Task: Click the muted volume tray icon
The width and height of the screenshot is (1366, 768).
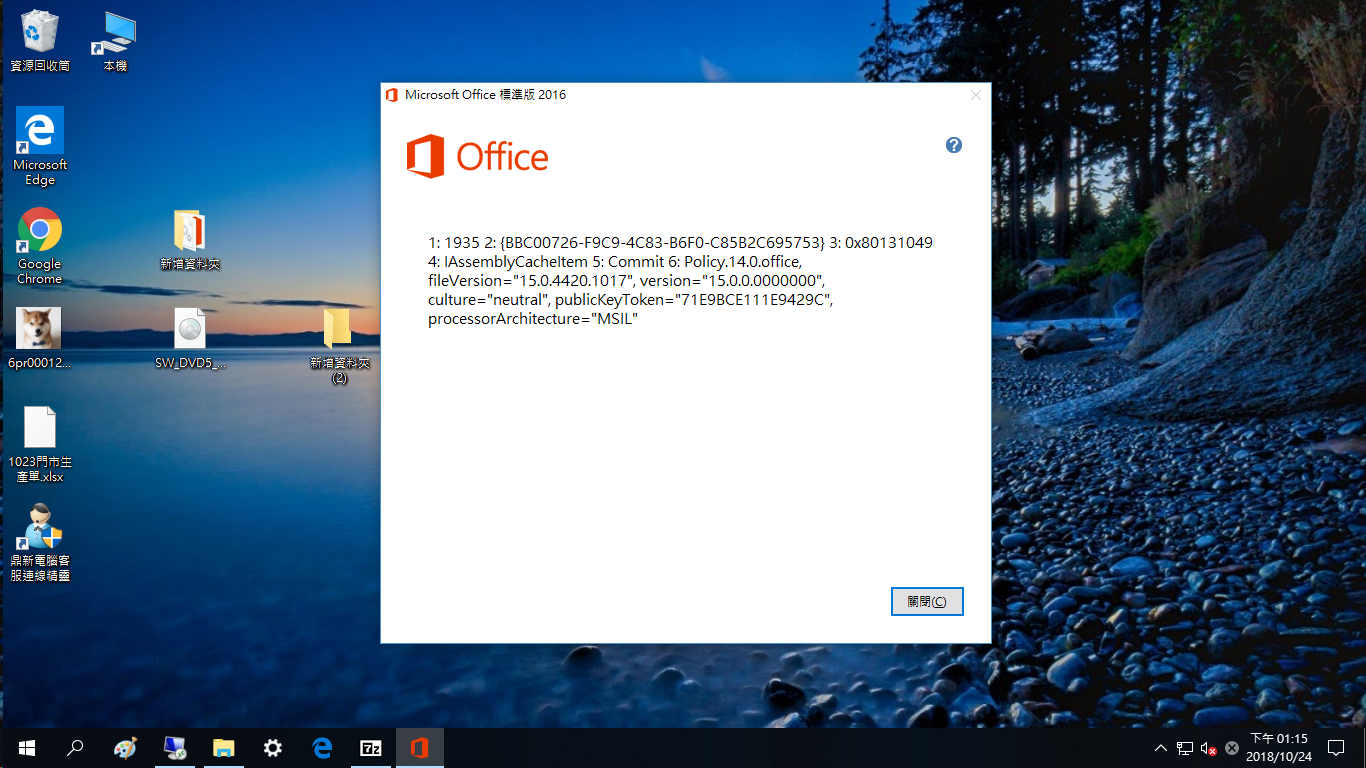Action: [1209, 748]
